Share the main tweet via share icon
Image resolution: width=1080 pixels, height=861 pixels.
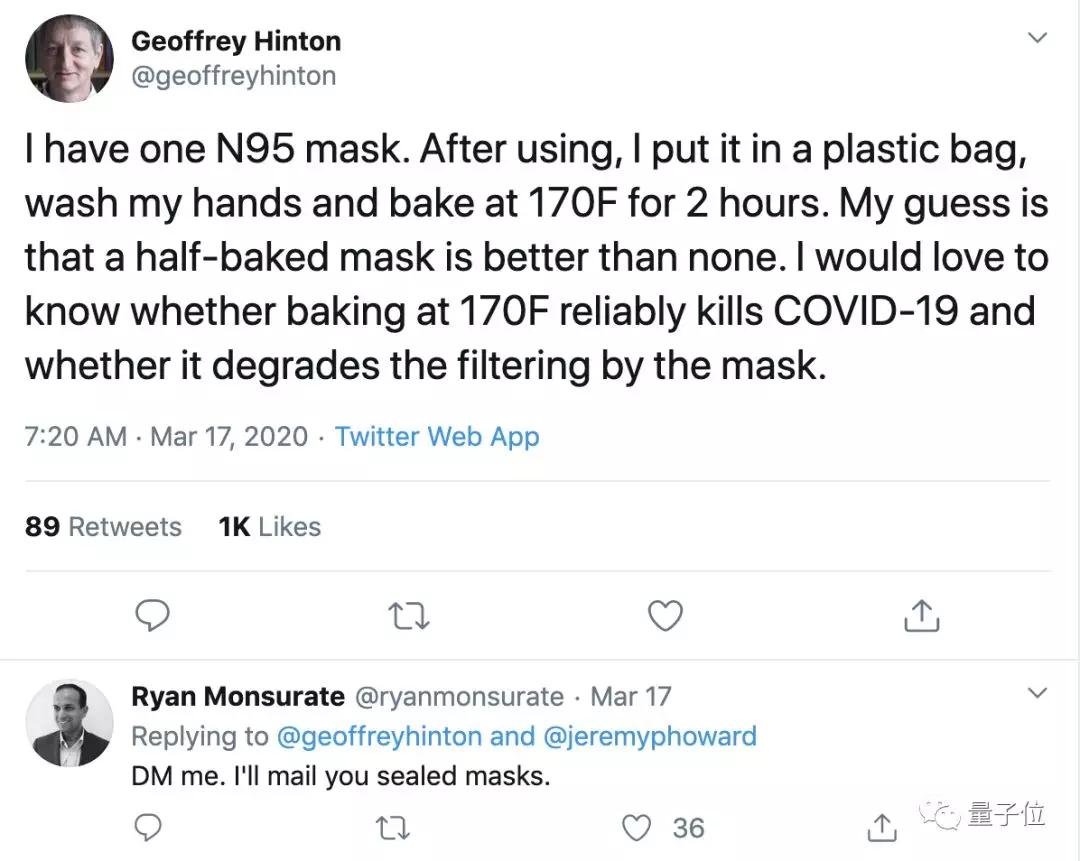coord(921,616)
